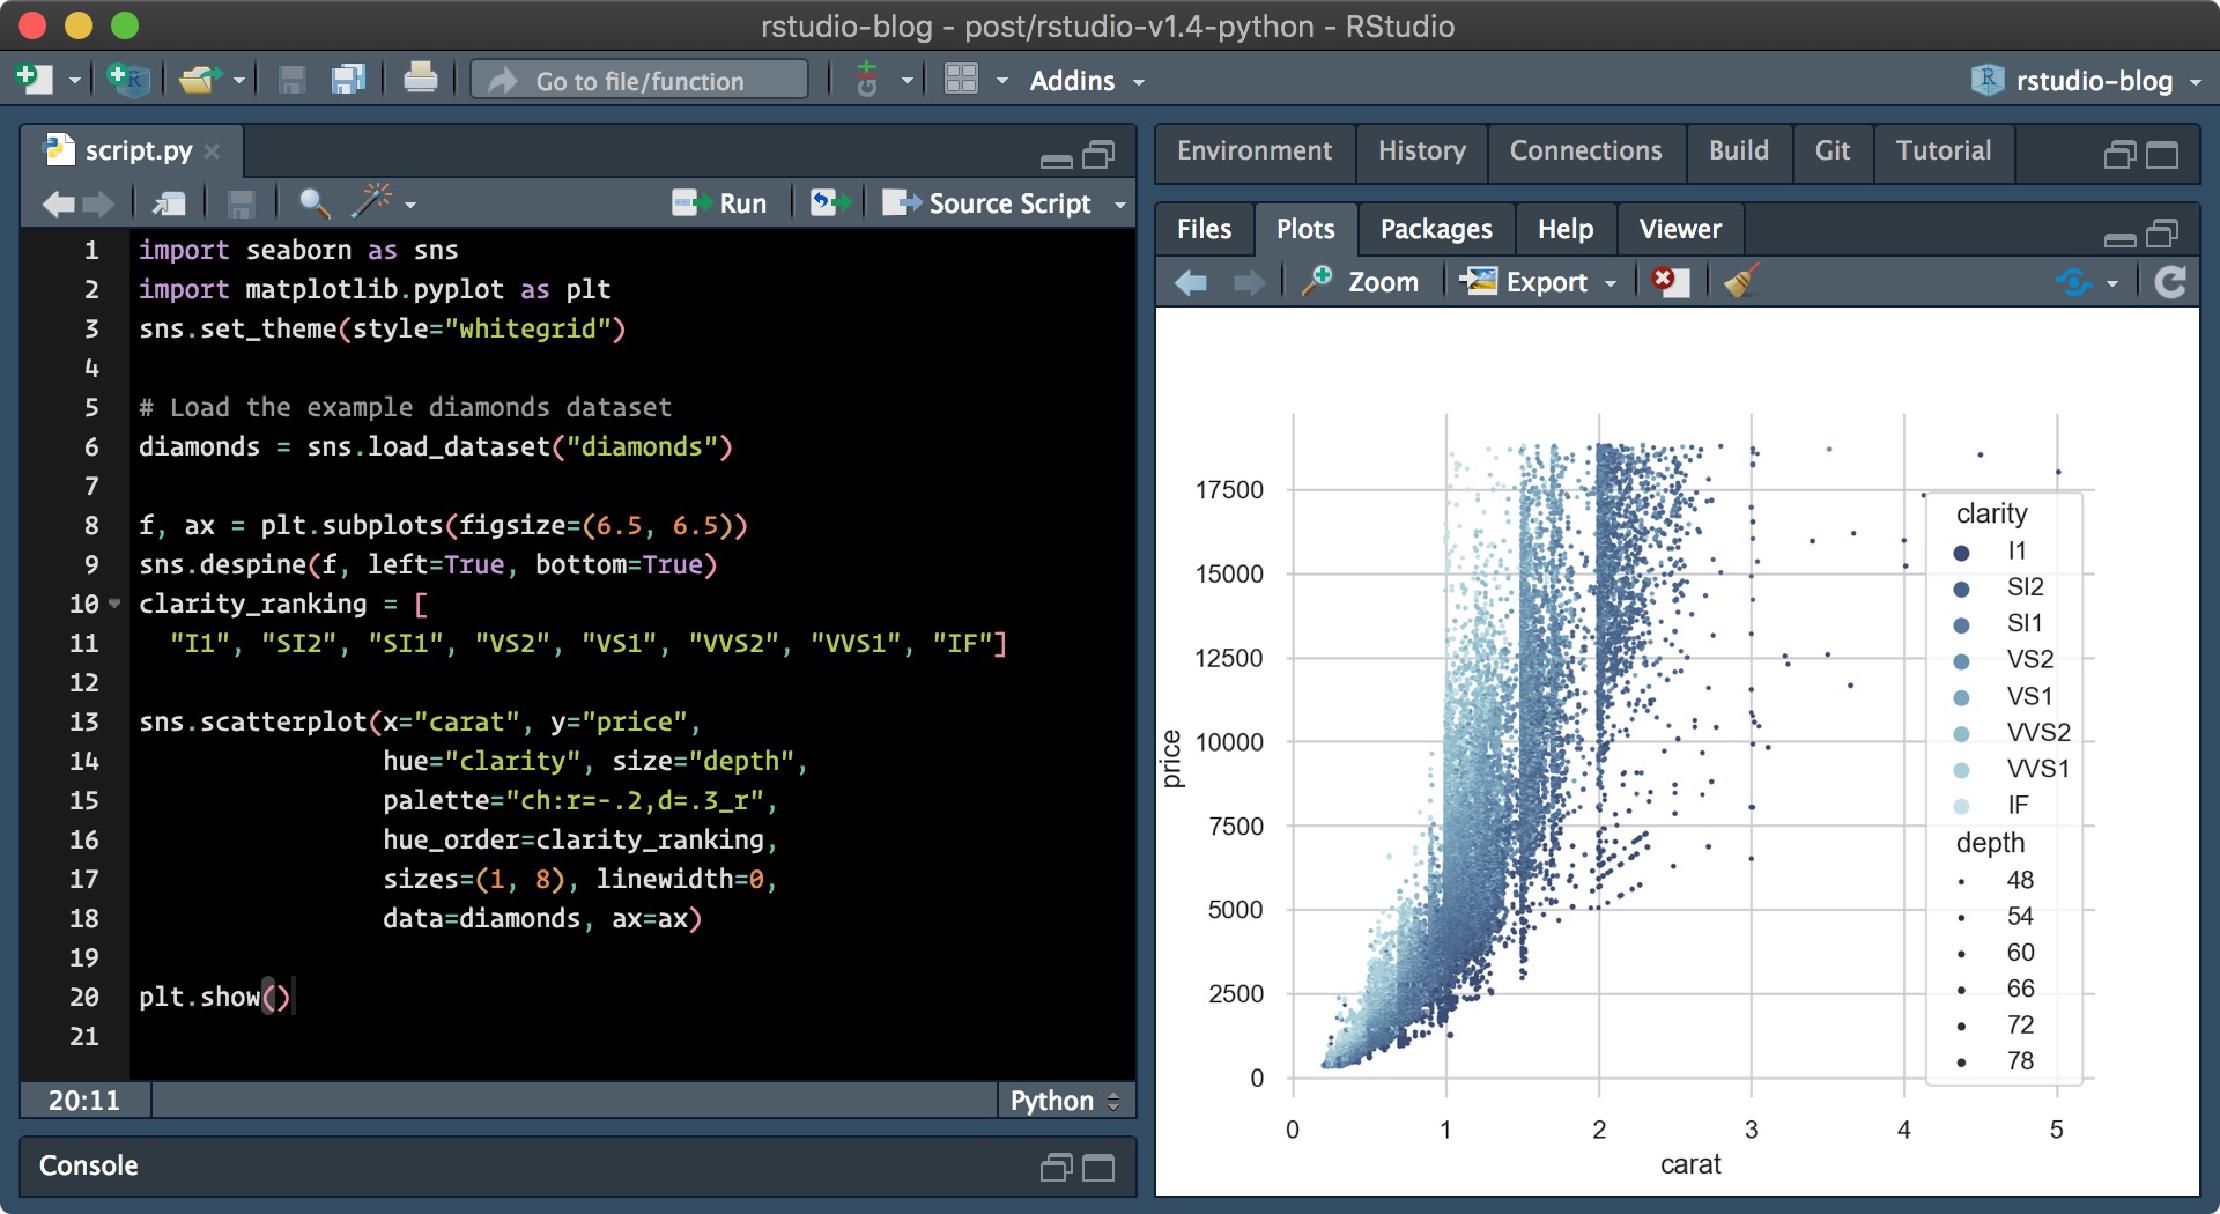The image size is (2220, 1214).
Task: Switch to the Packages tab
Action: click(1435, 228)
